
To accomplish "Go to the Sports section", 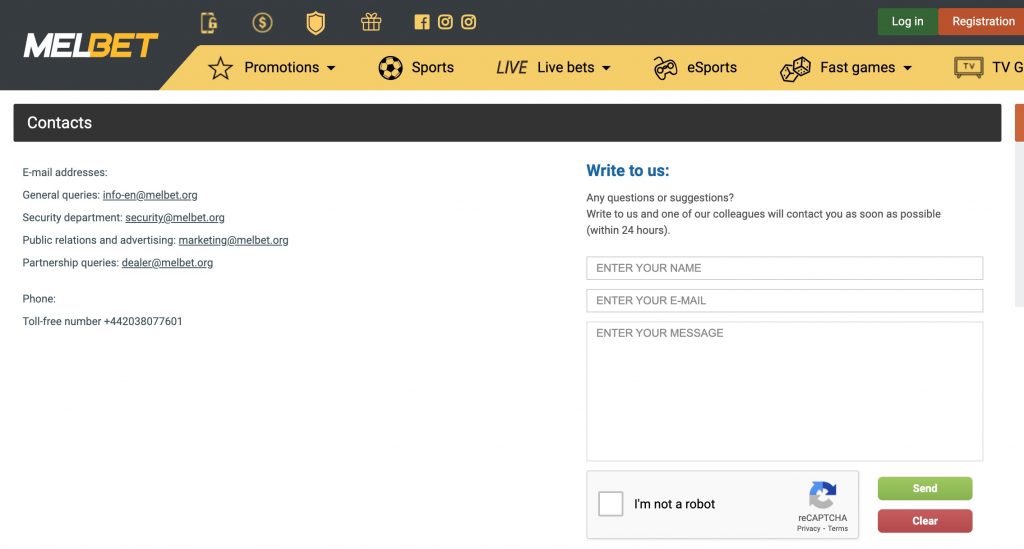I will pyautogui.click(x=416, y=68).
